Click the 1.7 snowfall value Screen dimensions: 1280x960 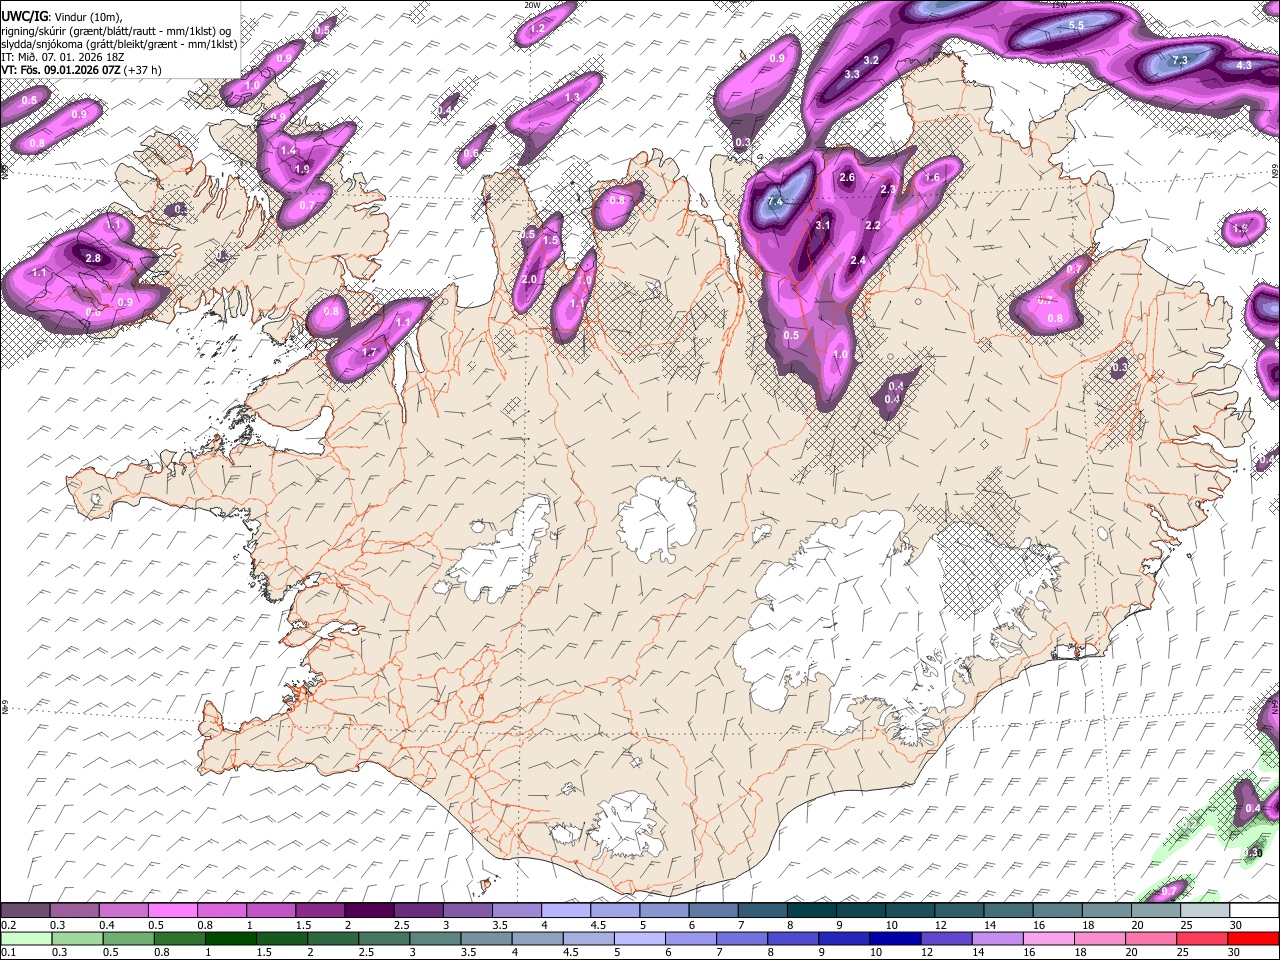(368, 352)
